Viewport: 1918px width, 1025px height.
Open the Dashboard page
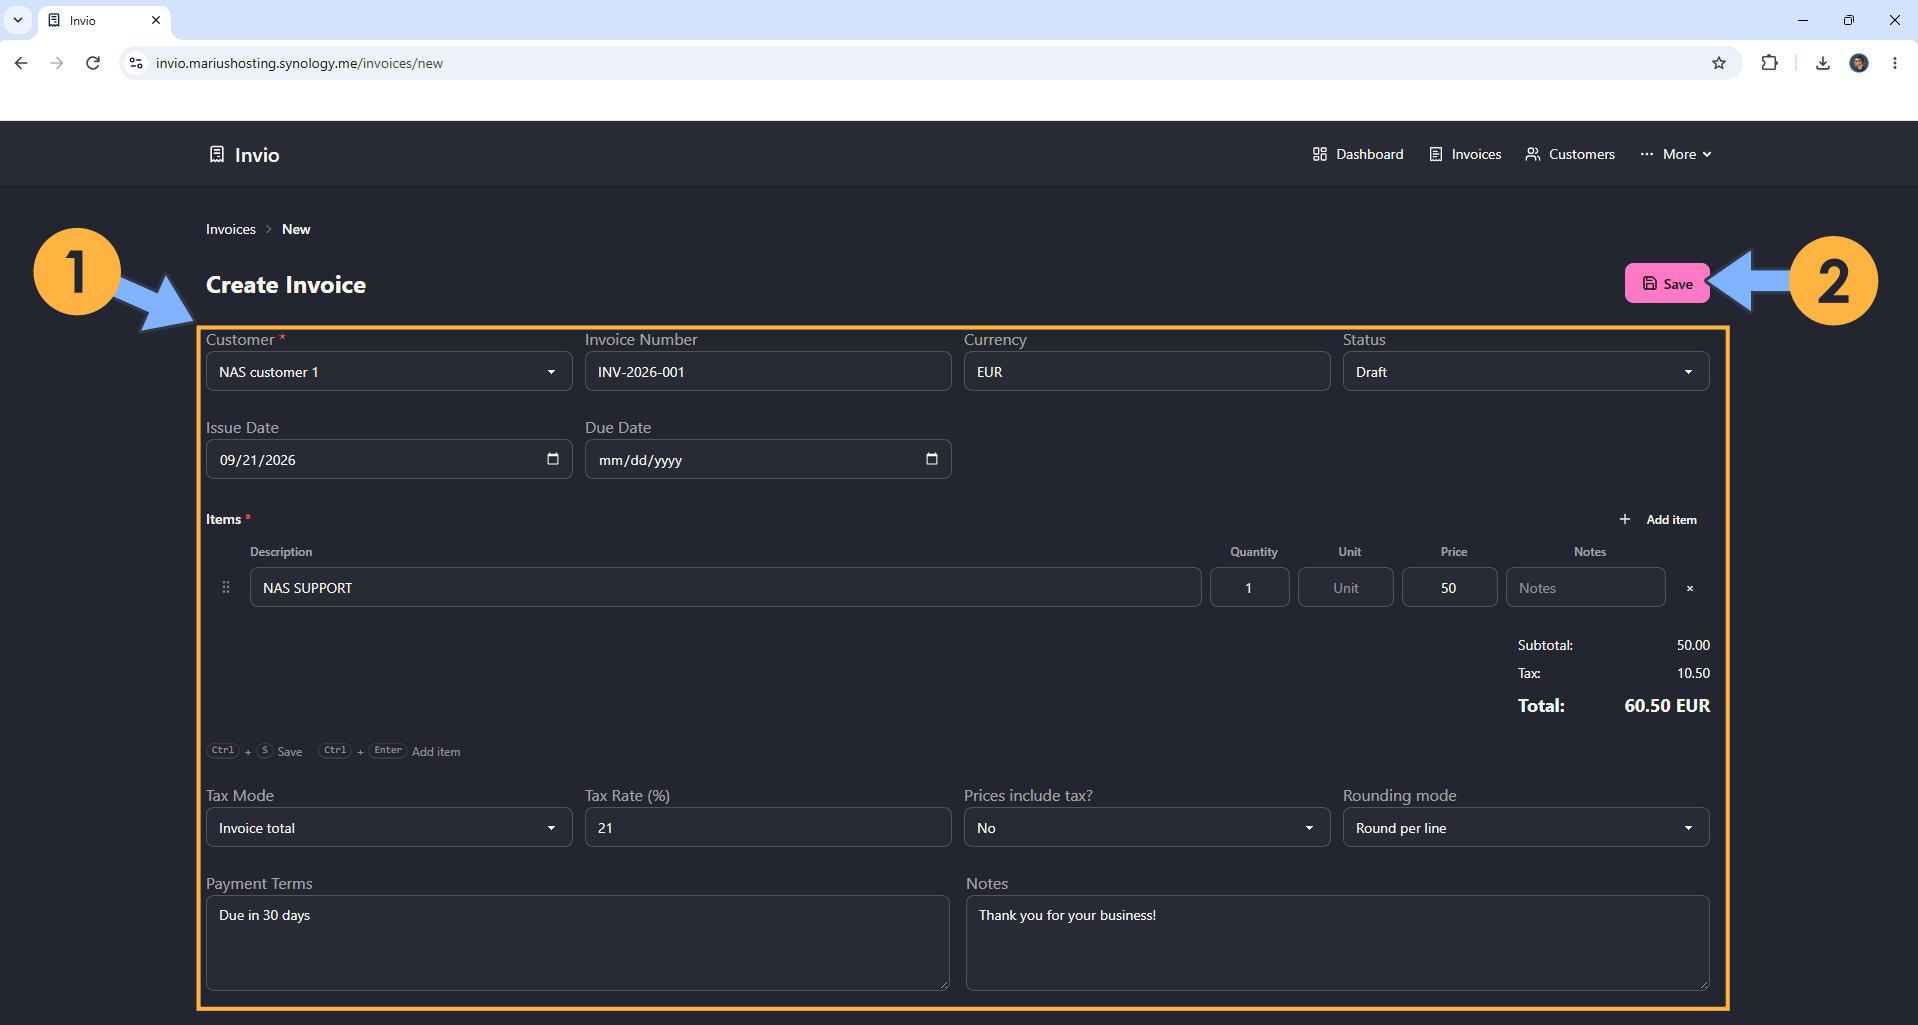coord(1358,154)
